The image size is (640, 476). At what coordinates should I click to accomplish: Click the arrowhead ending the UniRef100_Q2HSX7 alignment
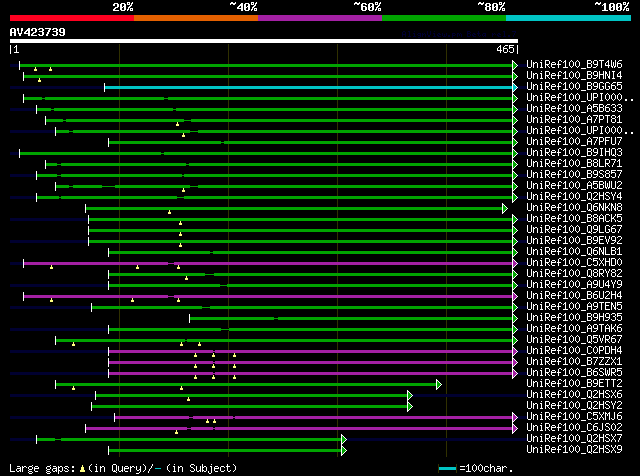[x=344, y=440]
